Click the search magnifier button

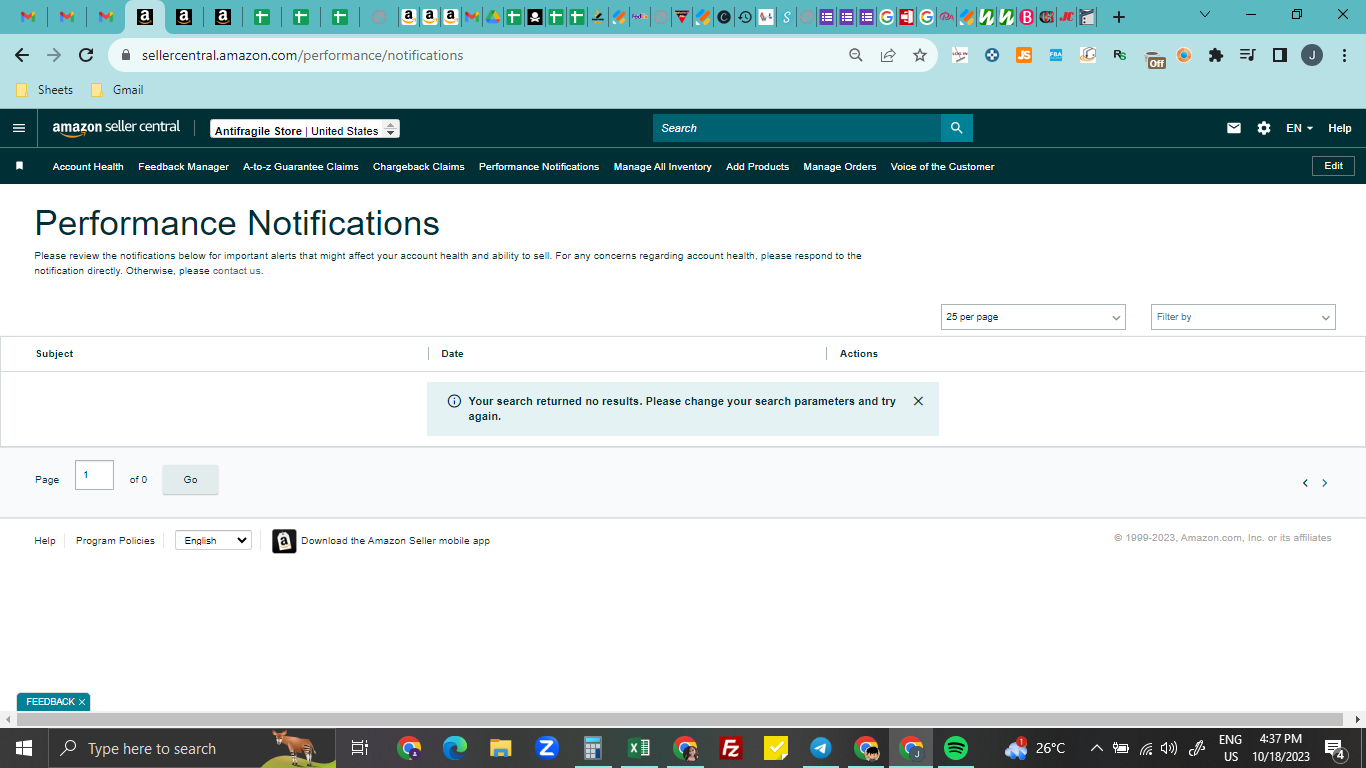pos(956,128)
